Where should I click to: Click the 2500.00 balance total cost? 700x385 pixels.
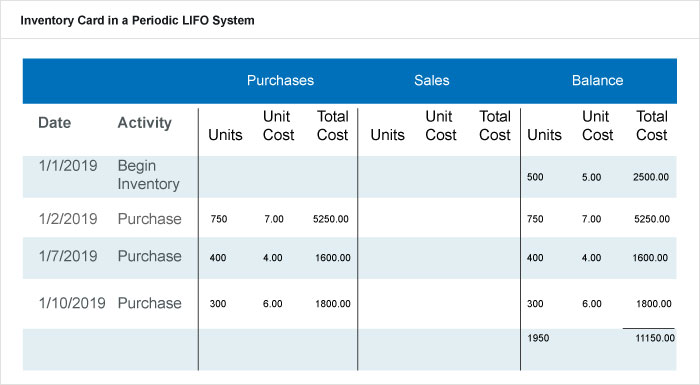click(651, 177)
